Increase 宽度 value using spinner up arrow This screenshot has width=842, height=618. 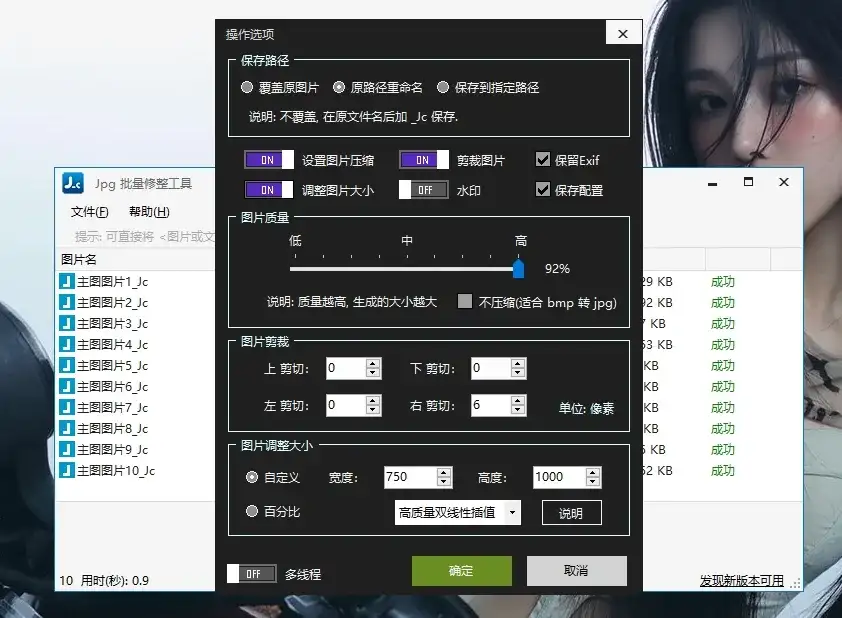point(443,472)
